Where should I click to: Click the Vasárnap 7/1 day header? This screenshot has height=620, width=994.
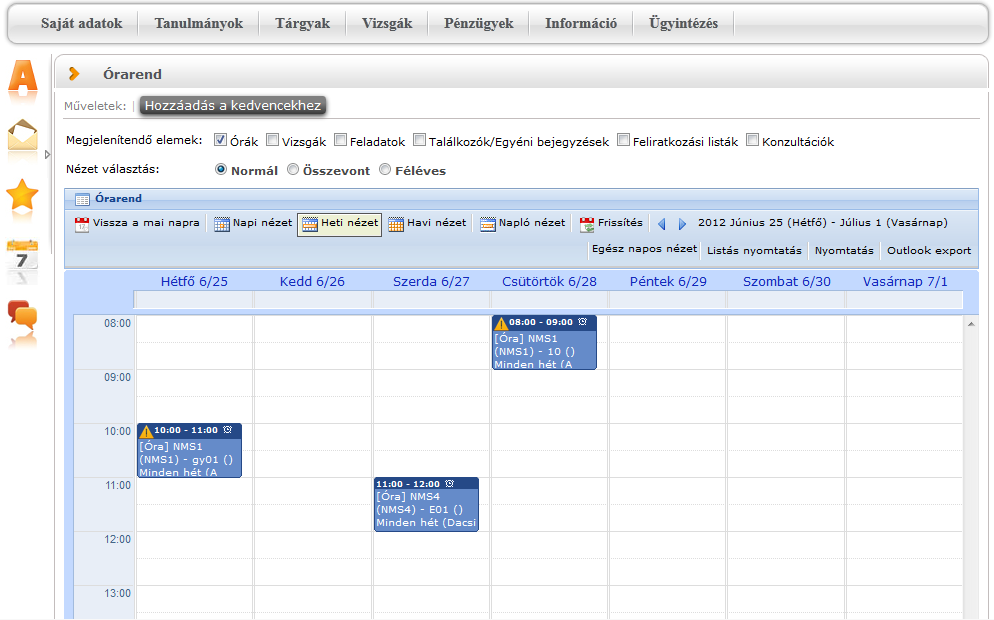coord(905,281)
